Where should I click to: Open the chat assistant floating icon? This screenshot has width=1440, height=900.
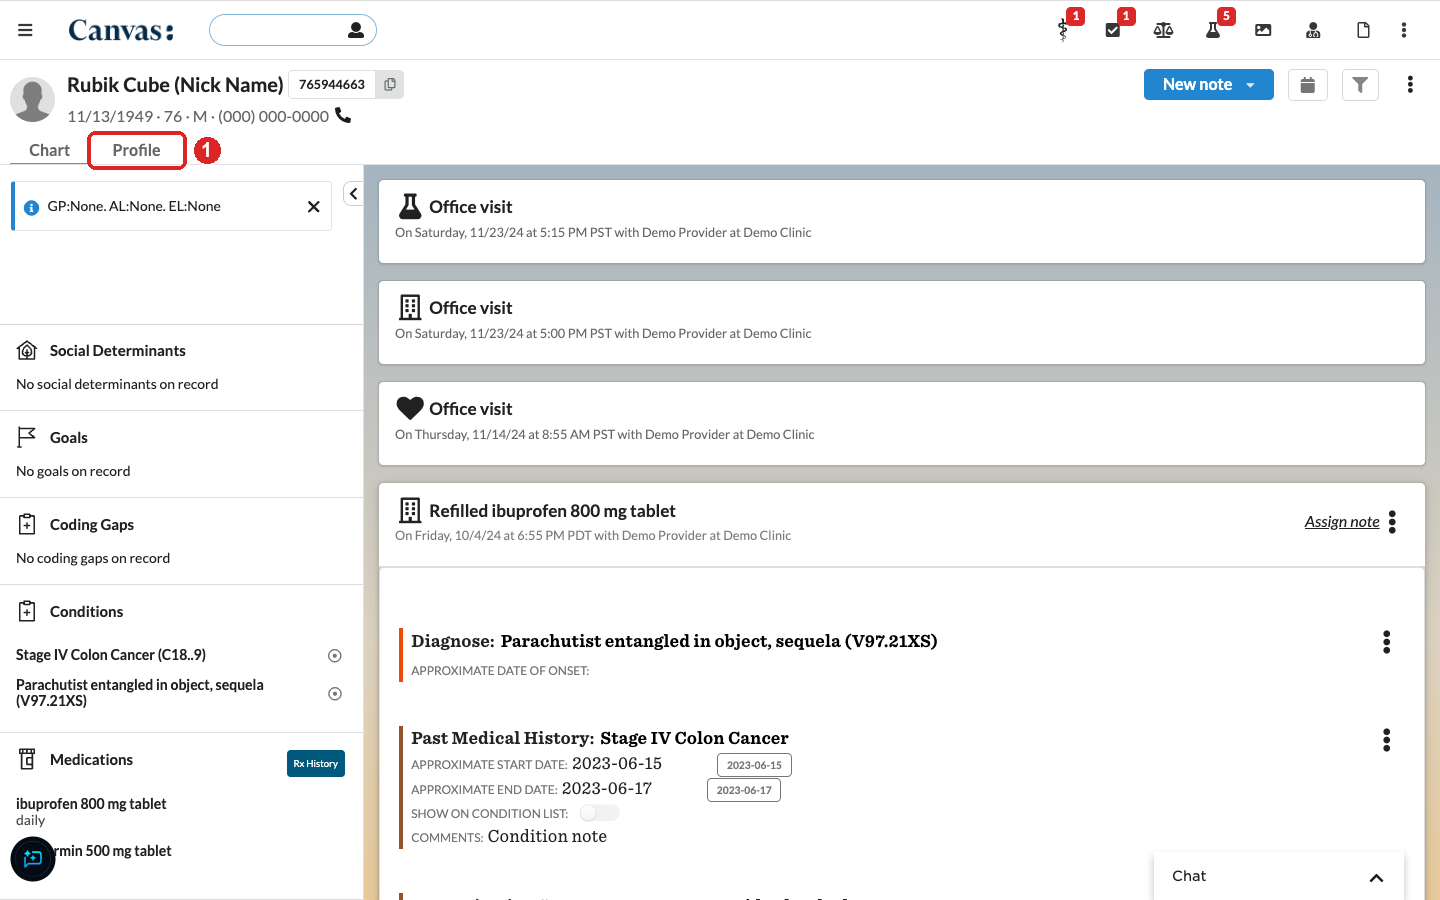coord(33,859)
